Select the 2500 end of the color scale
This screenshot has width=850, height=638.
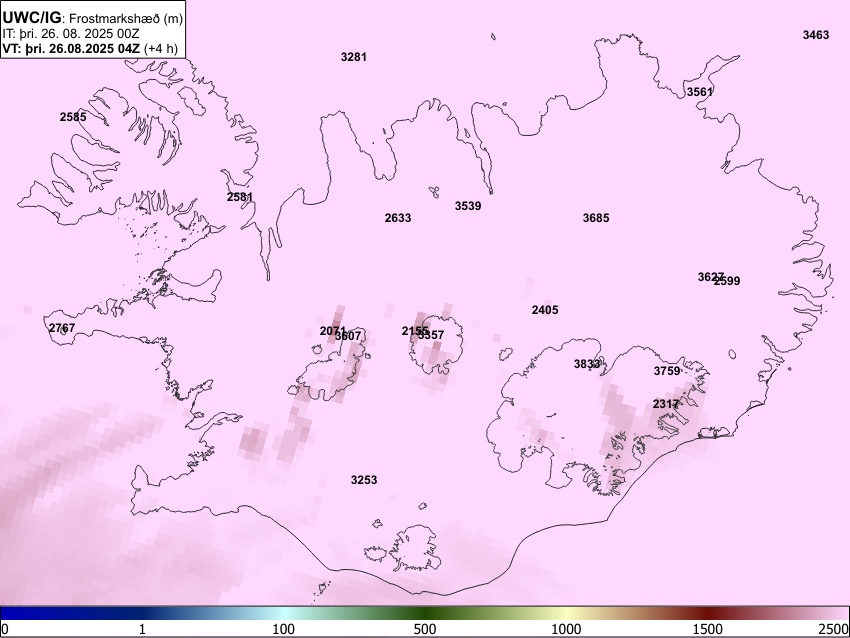point(835,629)
